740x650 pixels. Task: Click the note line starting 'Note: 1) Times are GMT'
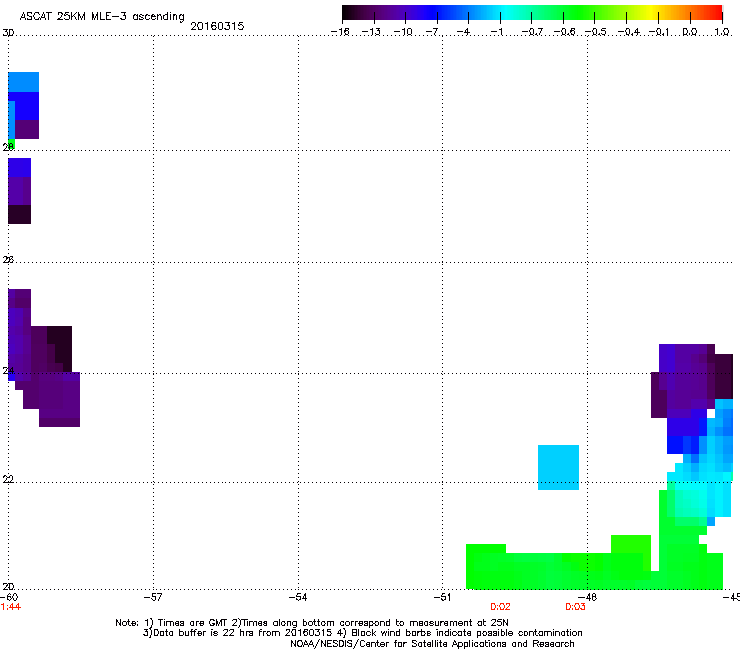point(311,623)
